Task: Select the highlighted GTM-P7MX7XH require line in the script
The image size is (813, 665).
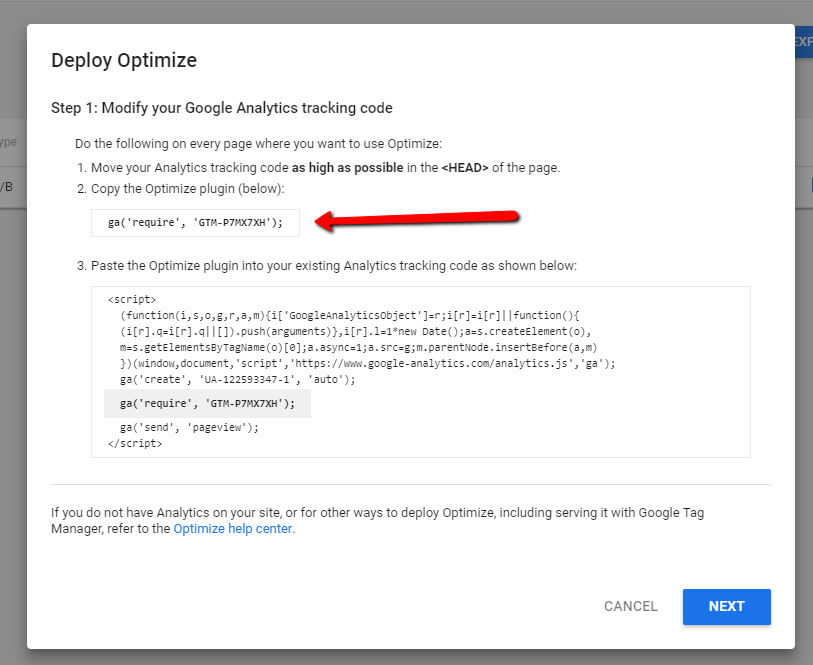Action: 207,403
